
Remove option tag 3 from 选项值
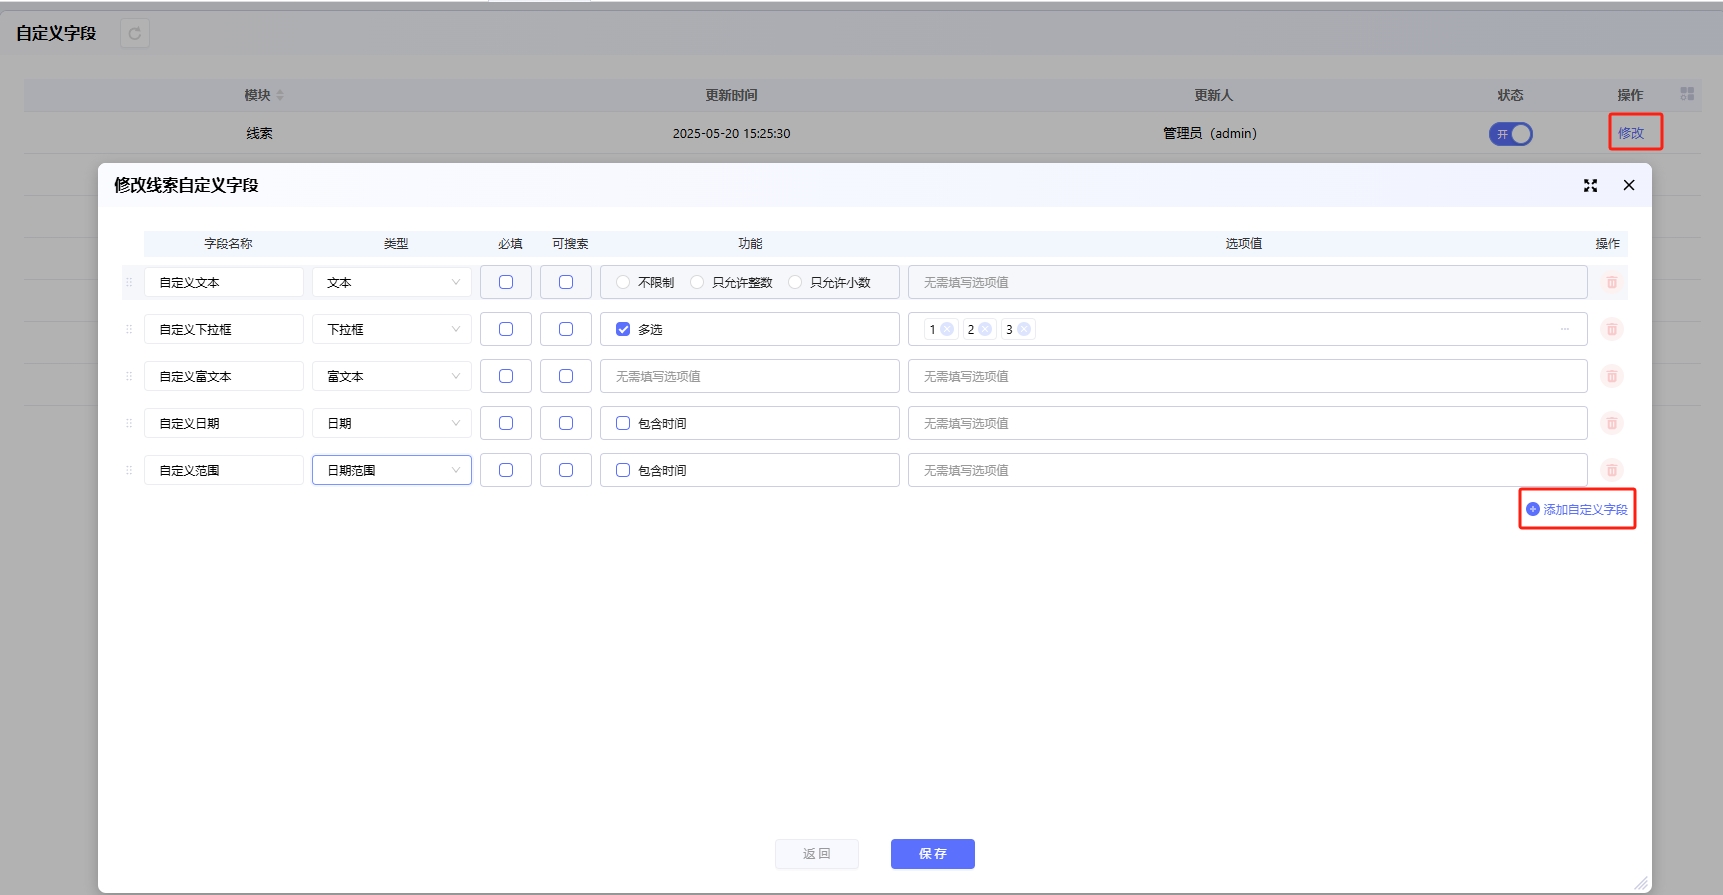click(x=1024, y=330)
